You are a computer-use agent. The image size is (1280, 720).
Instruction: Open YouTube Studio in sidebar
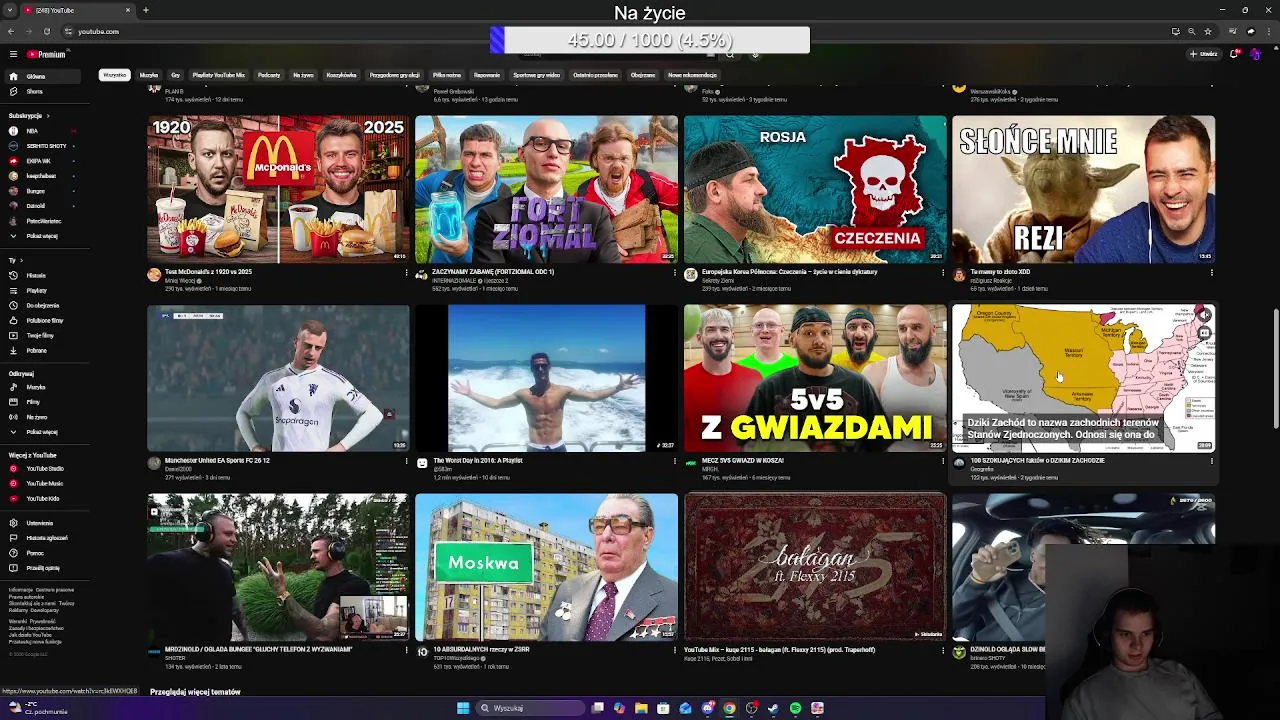[x=44, y=468]
